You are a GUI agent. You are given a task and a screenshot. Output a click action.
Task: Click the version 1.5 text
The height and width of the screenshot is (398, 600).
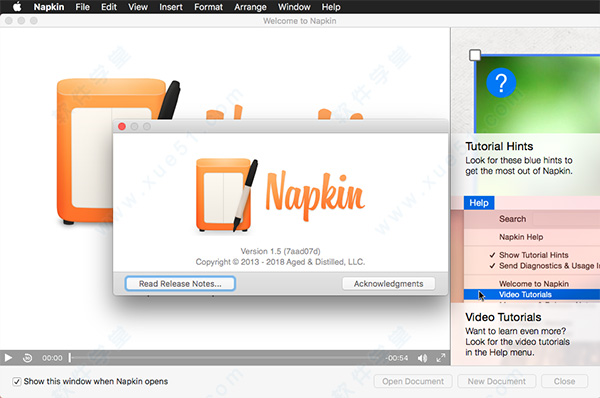(x=280, y=251)
